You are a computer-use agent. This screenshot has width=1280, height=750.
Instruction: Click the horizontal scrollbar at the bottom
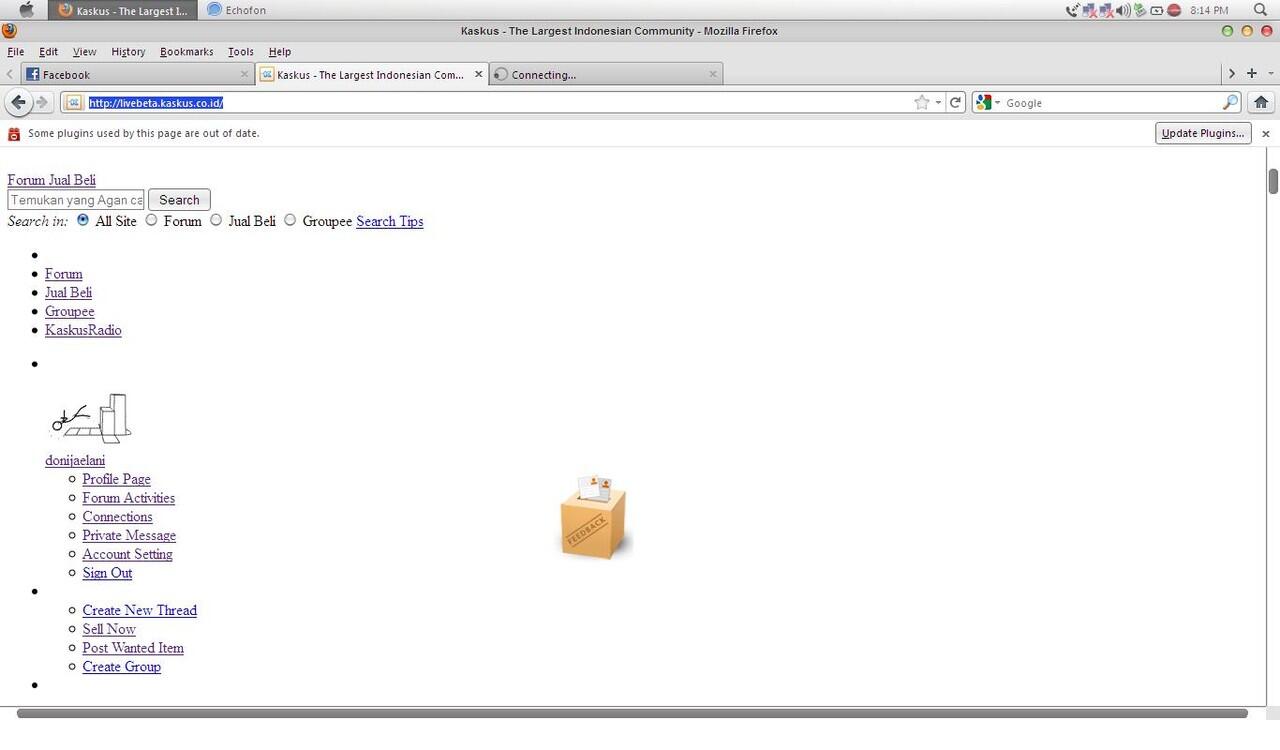632,713
